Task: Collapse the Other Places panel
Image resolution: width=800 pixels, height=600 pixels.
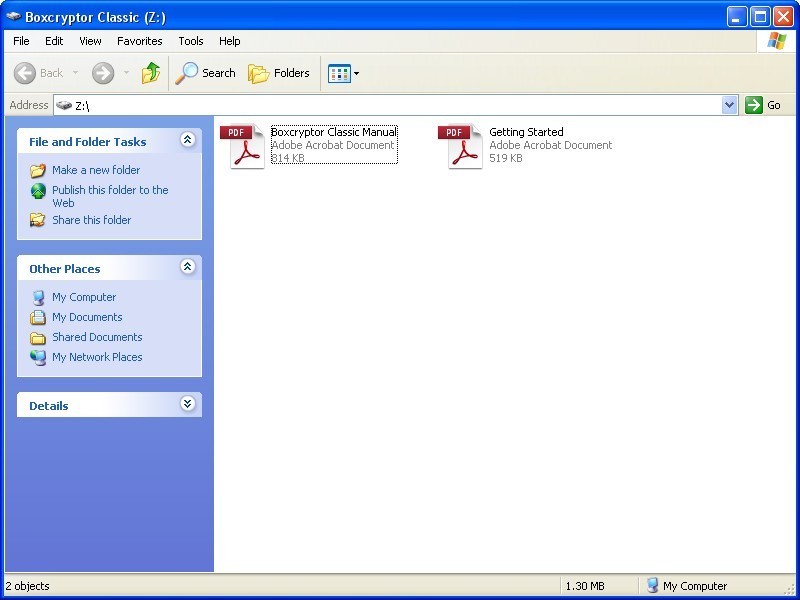Action: pyautogui.click(x=187, y=267)
